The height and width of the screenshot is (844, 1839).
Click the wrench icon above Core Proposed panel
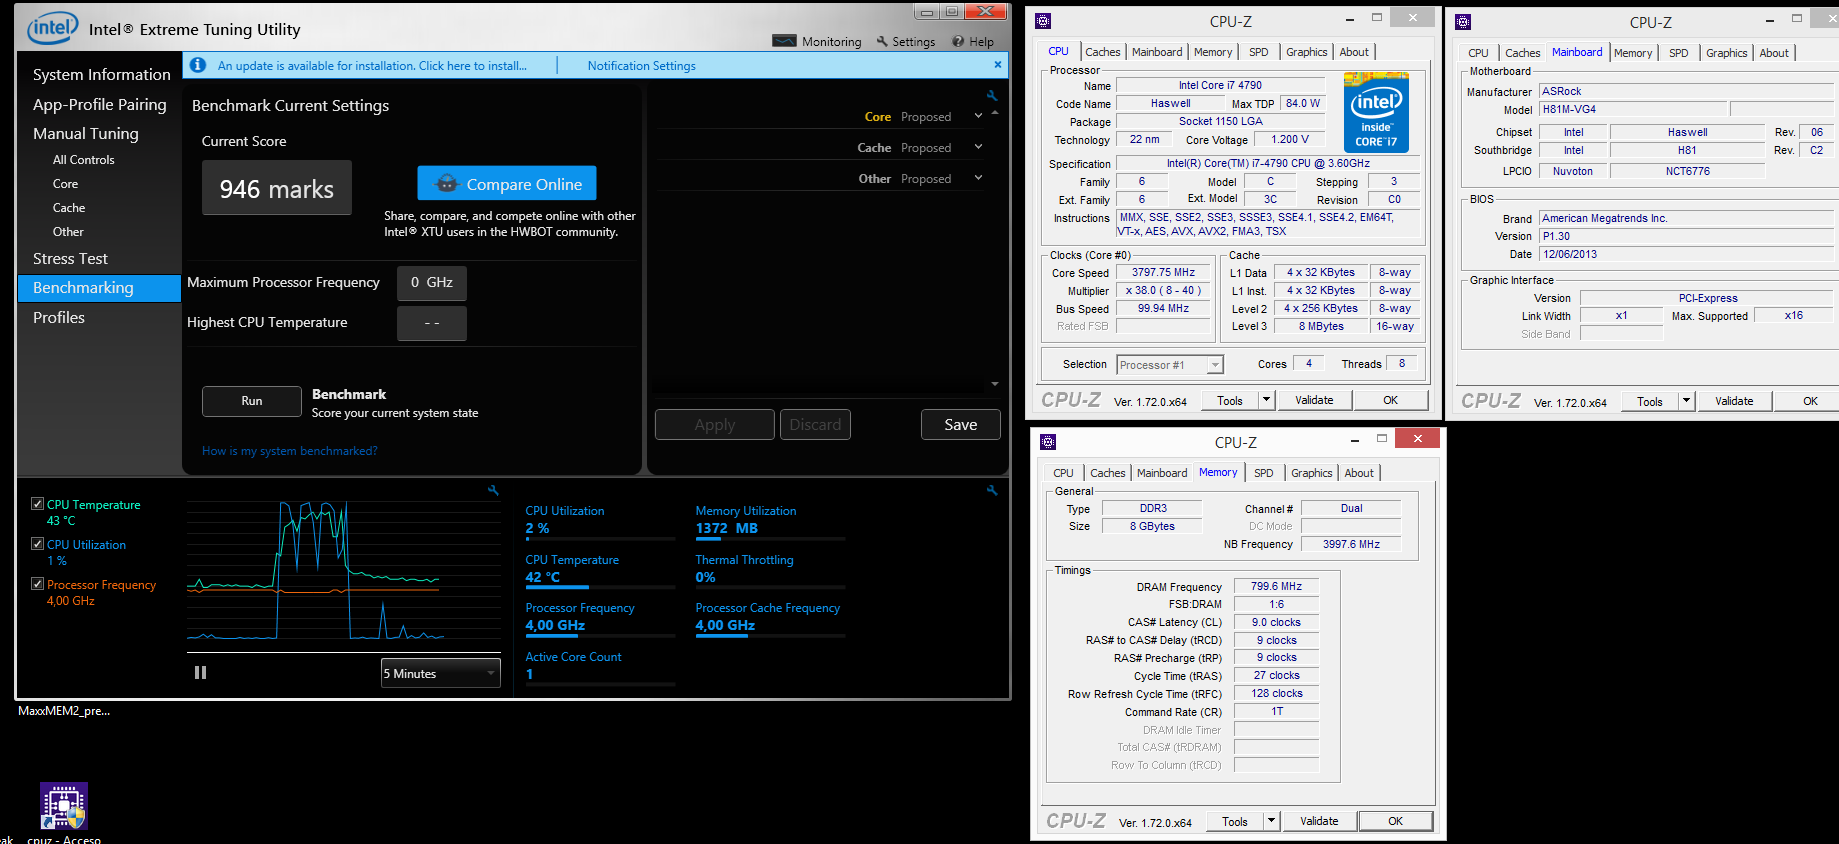(x=992, y=96)
